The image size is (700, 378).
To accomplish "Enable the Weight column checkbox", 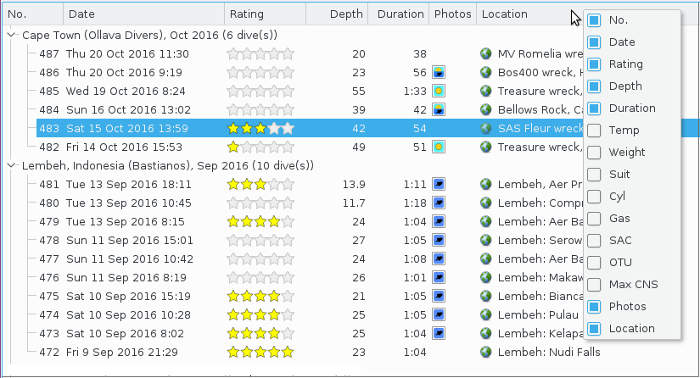I will tap(594, 152).
